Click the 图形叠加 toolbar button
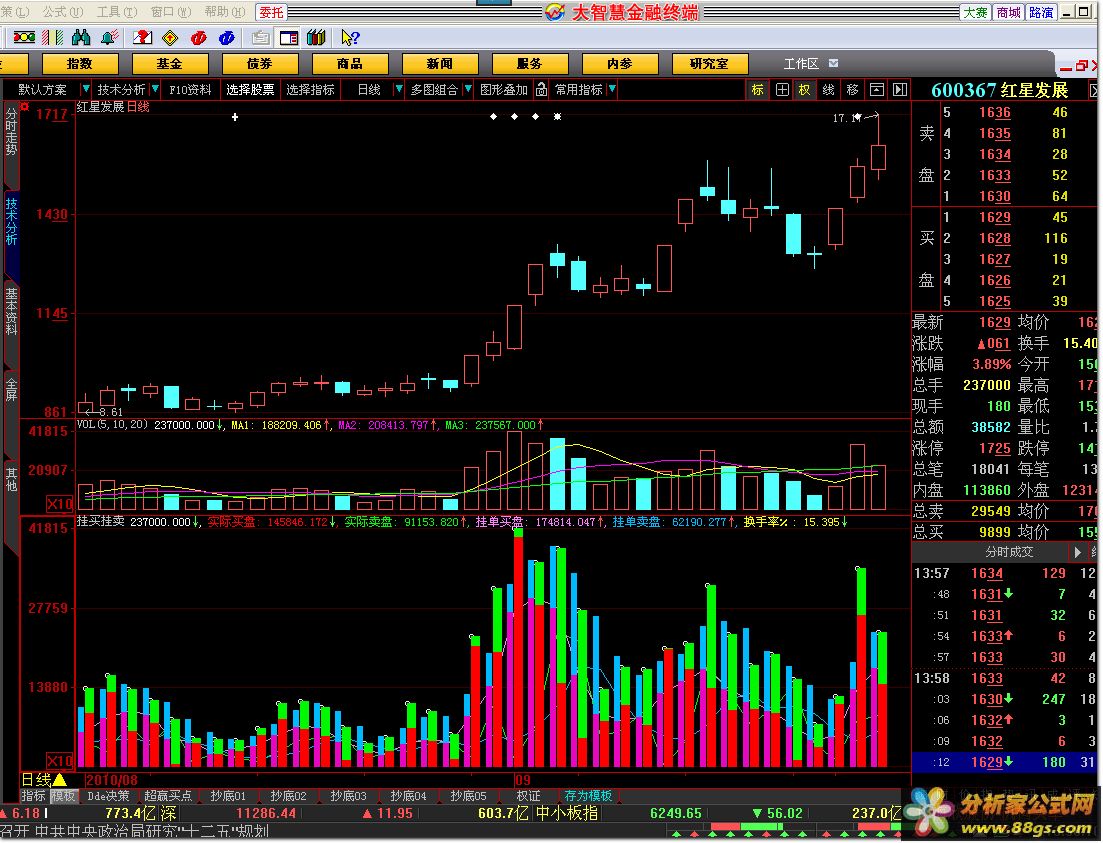Viewport: 1103px width, 843px height. pyautogui.click(x=504, y=89)
